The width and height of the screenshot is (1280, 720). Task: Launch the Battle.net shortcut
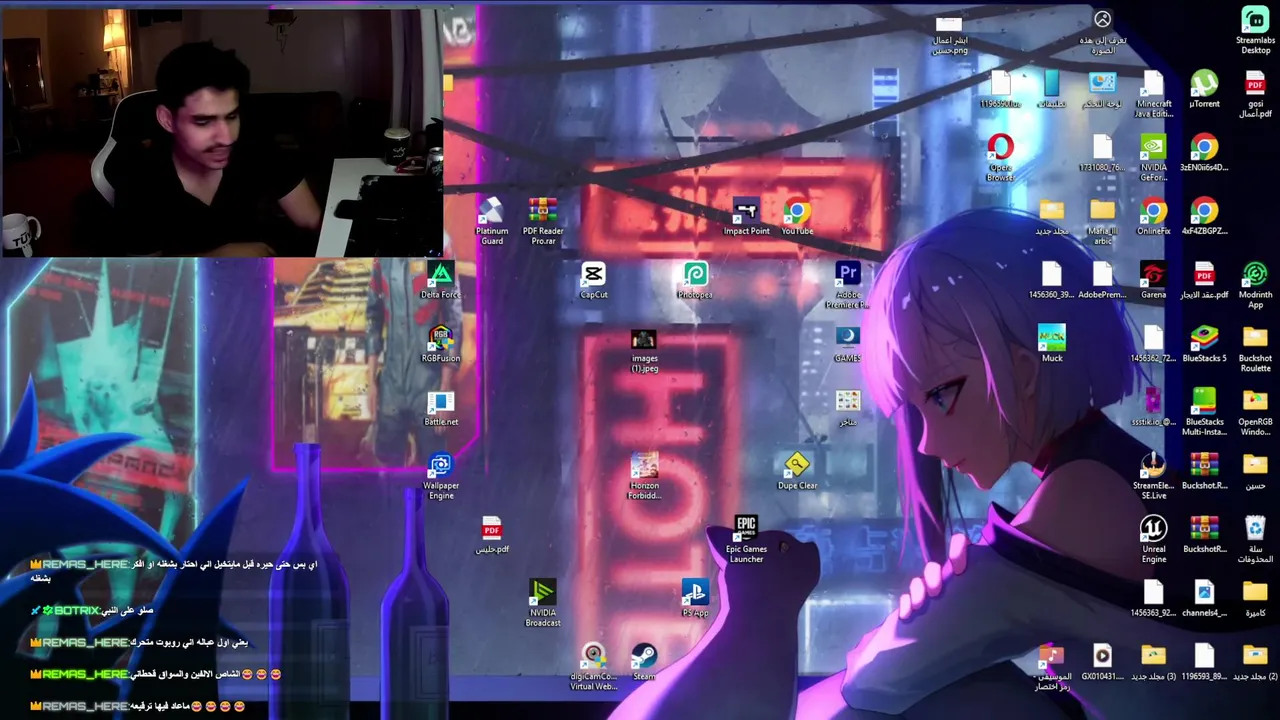click(x=441, y=407)
